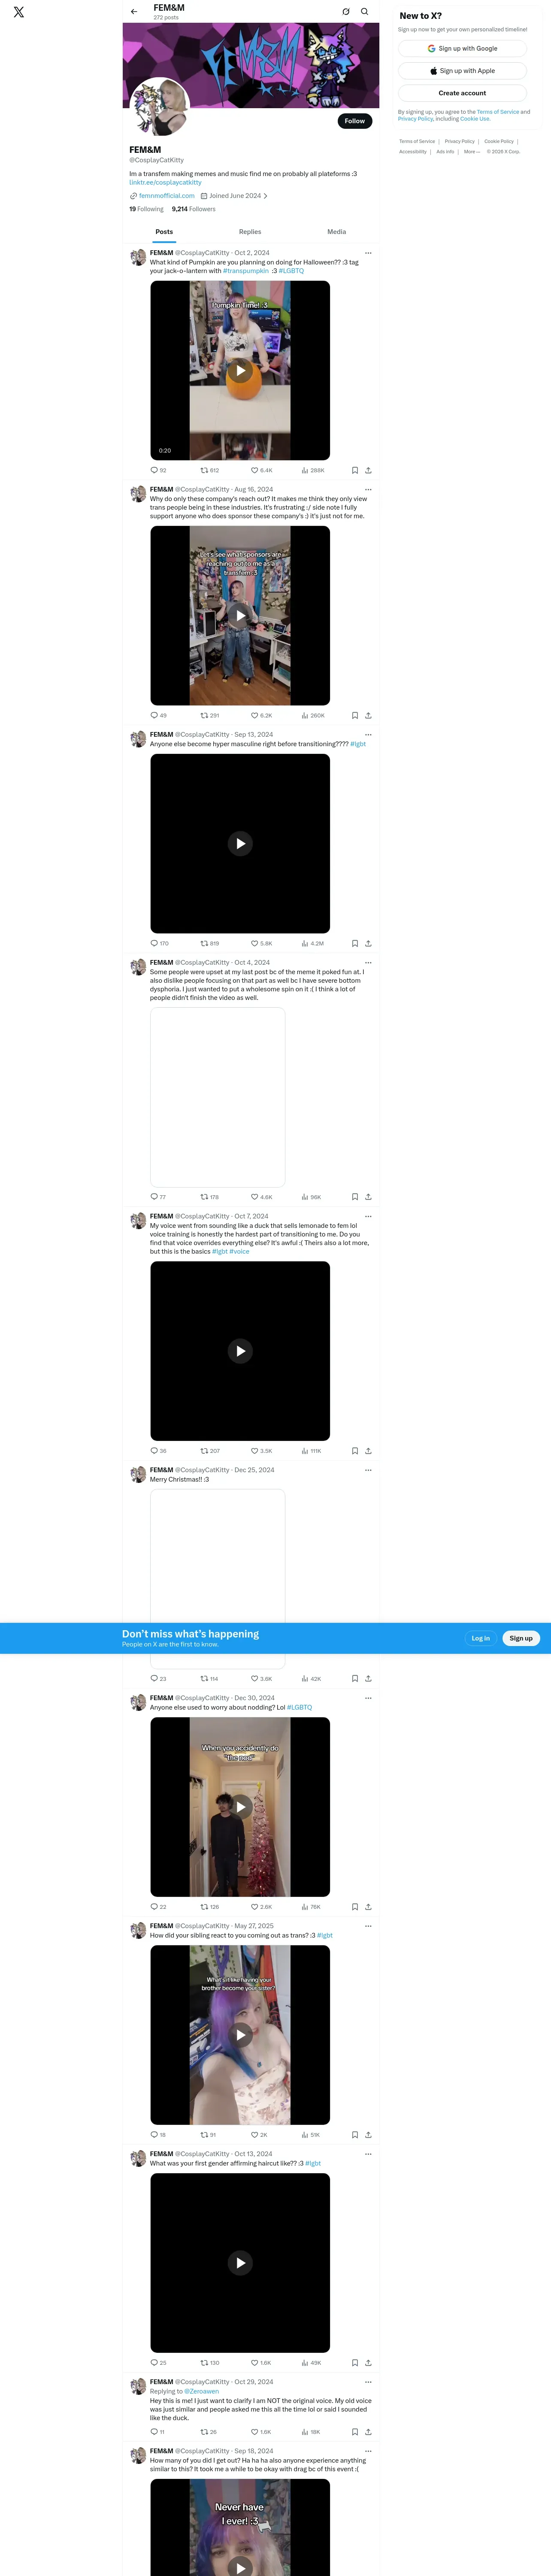Share the Sep 13 hyper masculine post

click(368, 943)
